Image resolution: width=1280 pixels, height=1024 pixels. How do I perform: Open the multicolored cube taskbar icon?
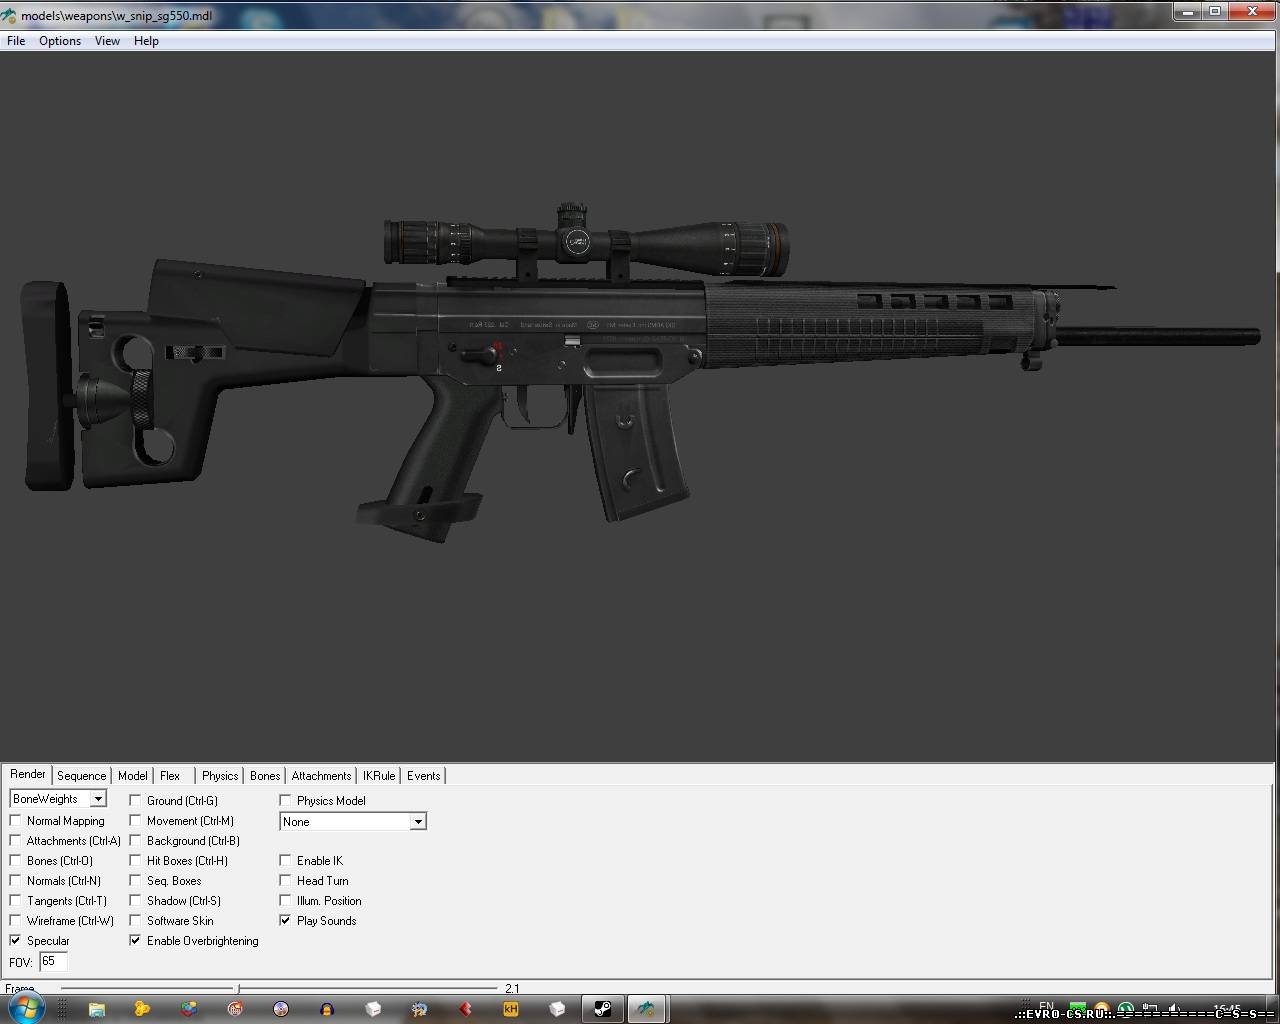point(189,1009)
